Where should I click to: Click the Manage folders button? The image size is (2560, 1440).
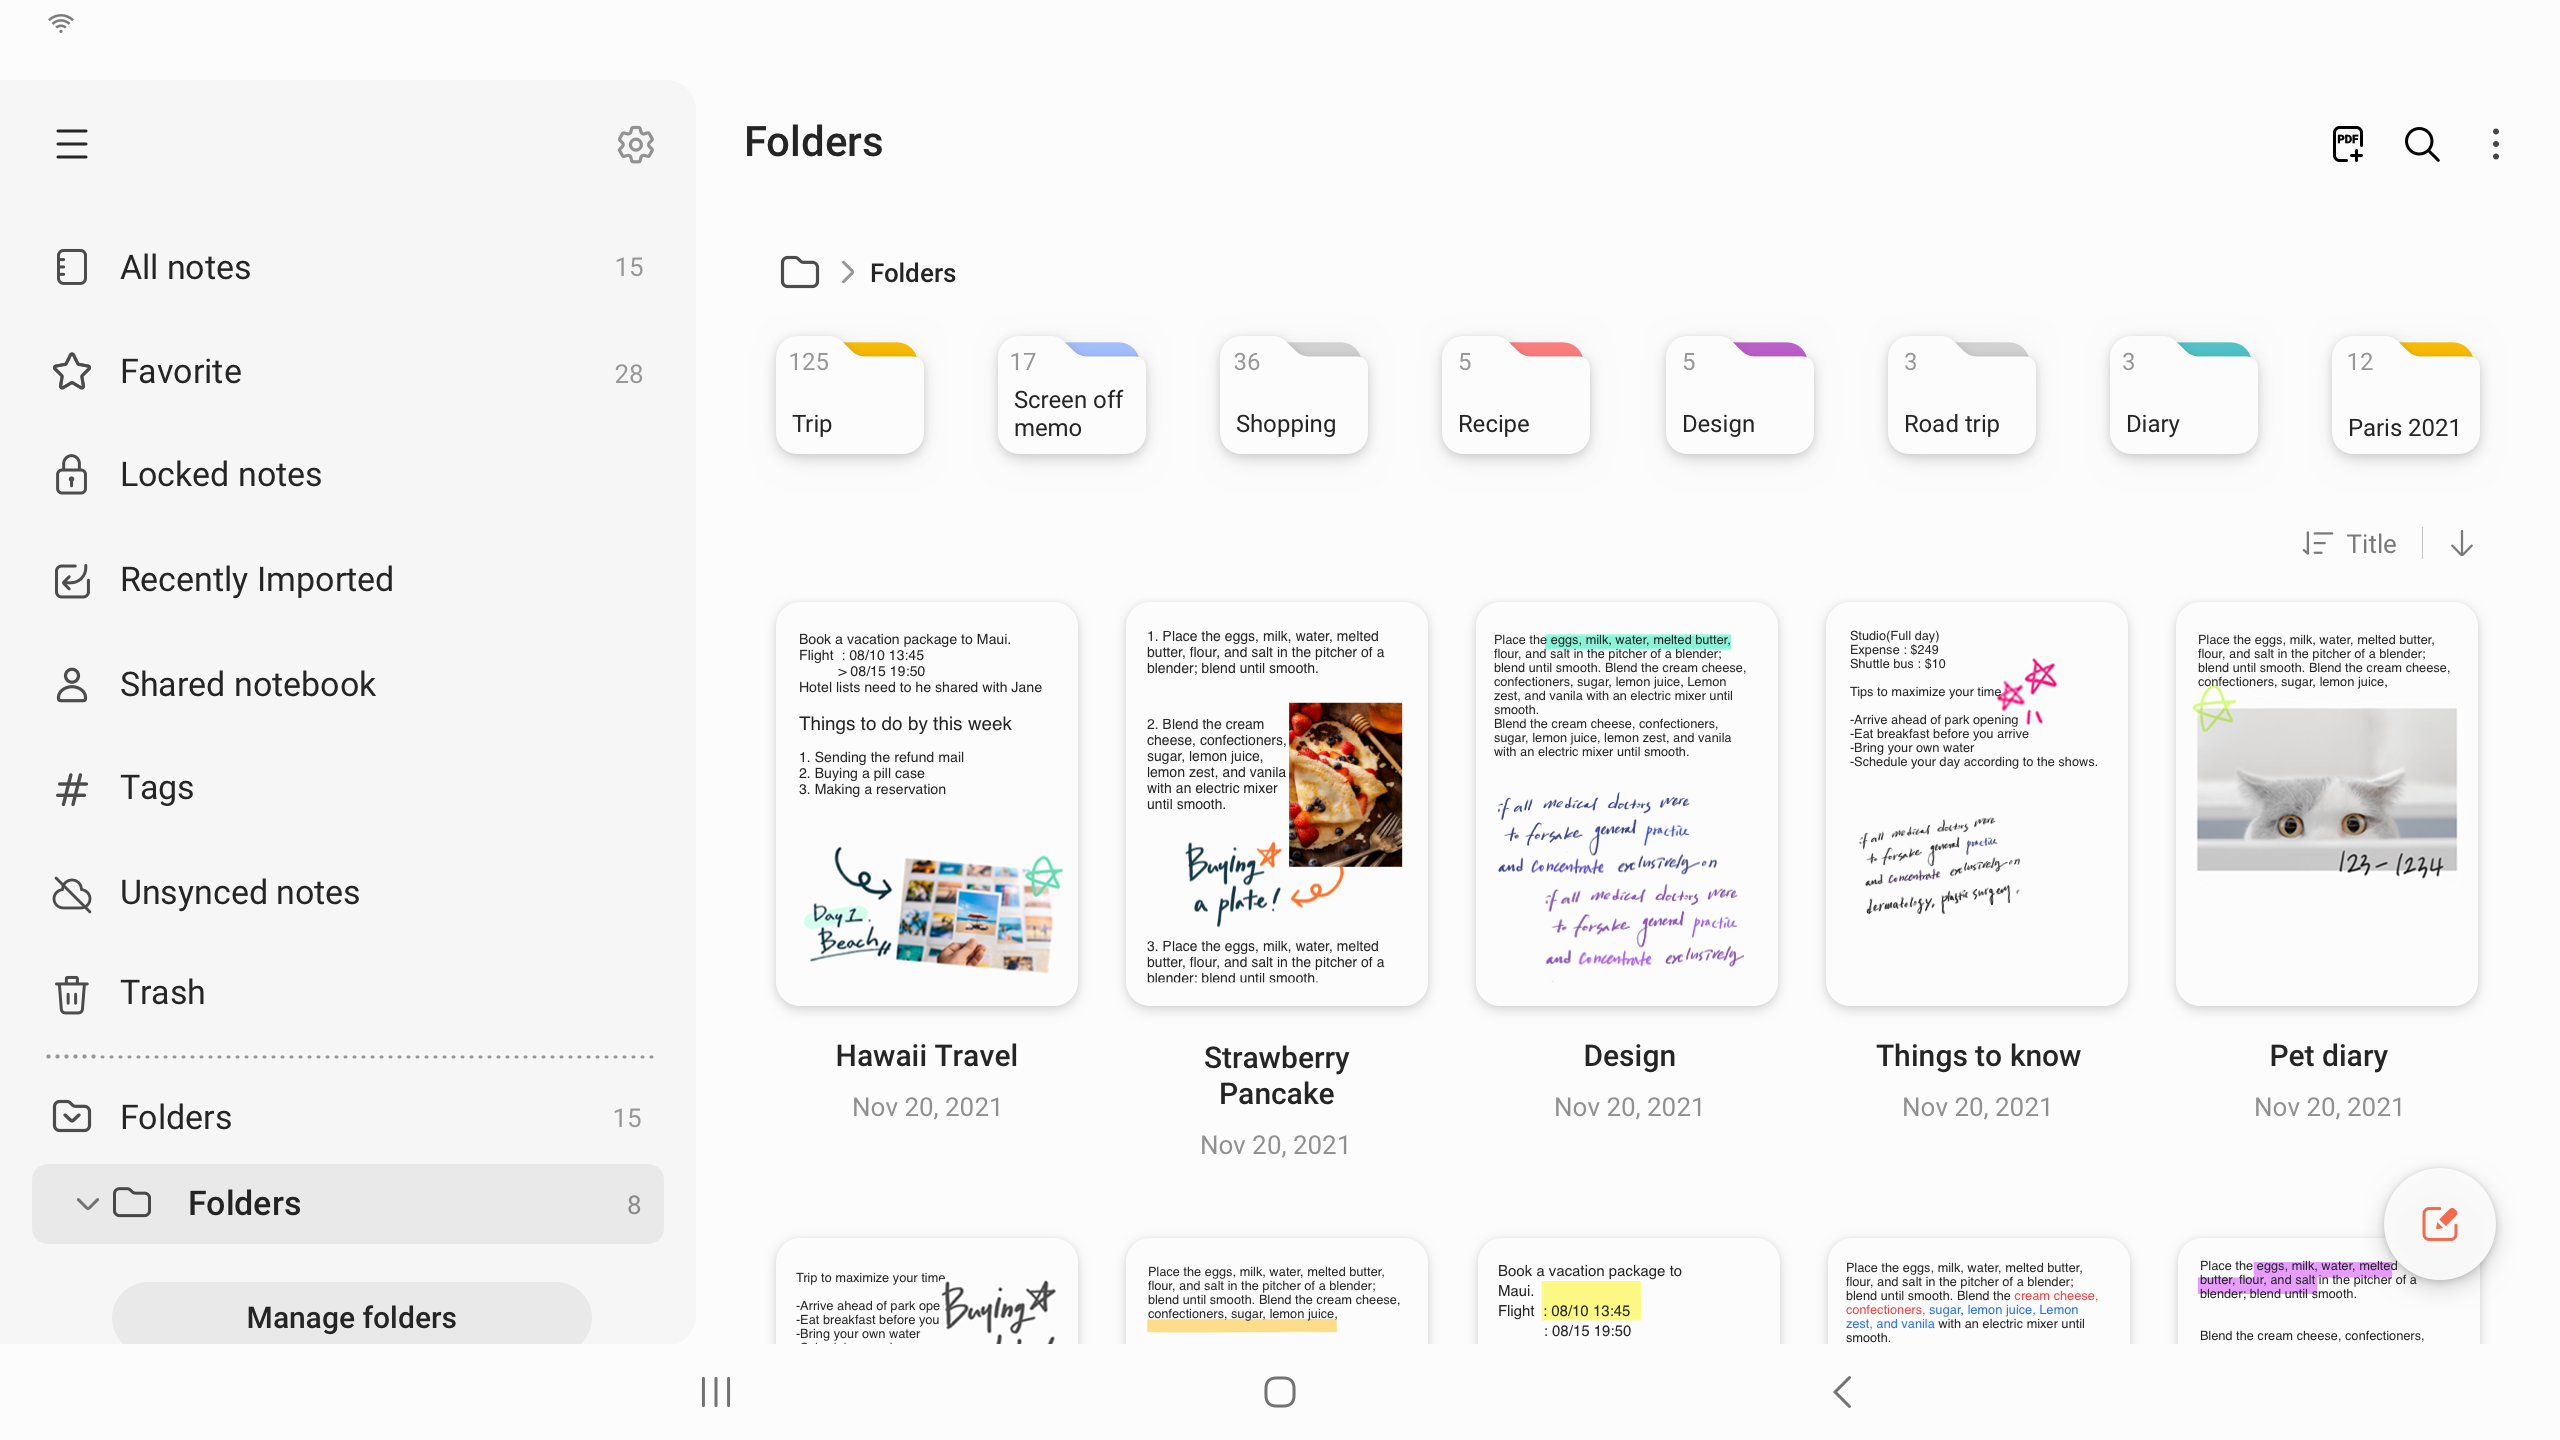coord(351,1317)
